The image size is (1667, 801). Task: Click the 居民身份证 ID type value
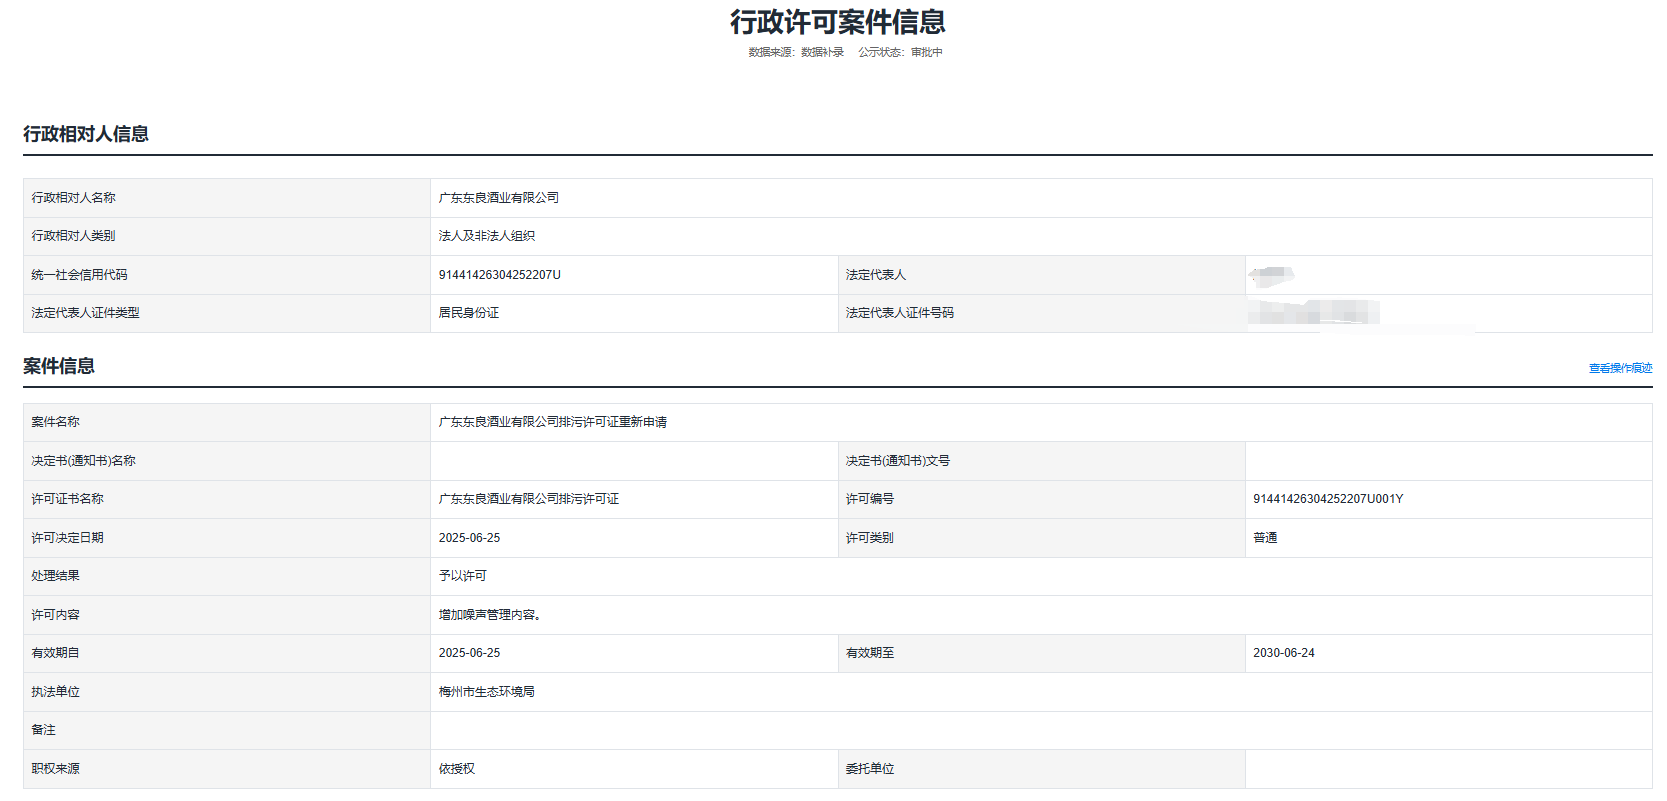point(468,313)
